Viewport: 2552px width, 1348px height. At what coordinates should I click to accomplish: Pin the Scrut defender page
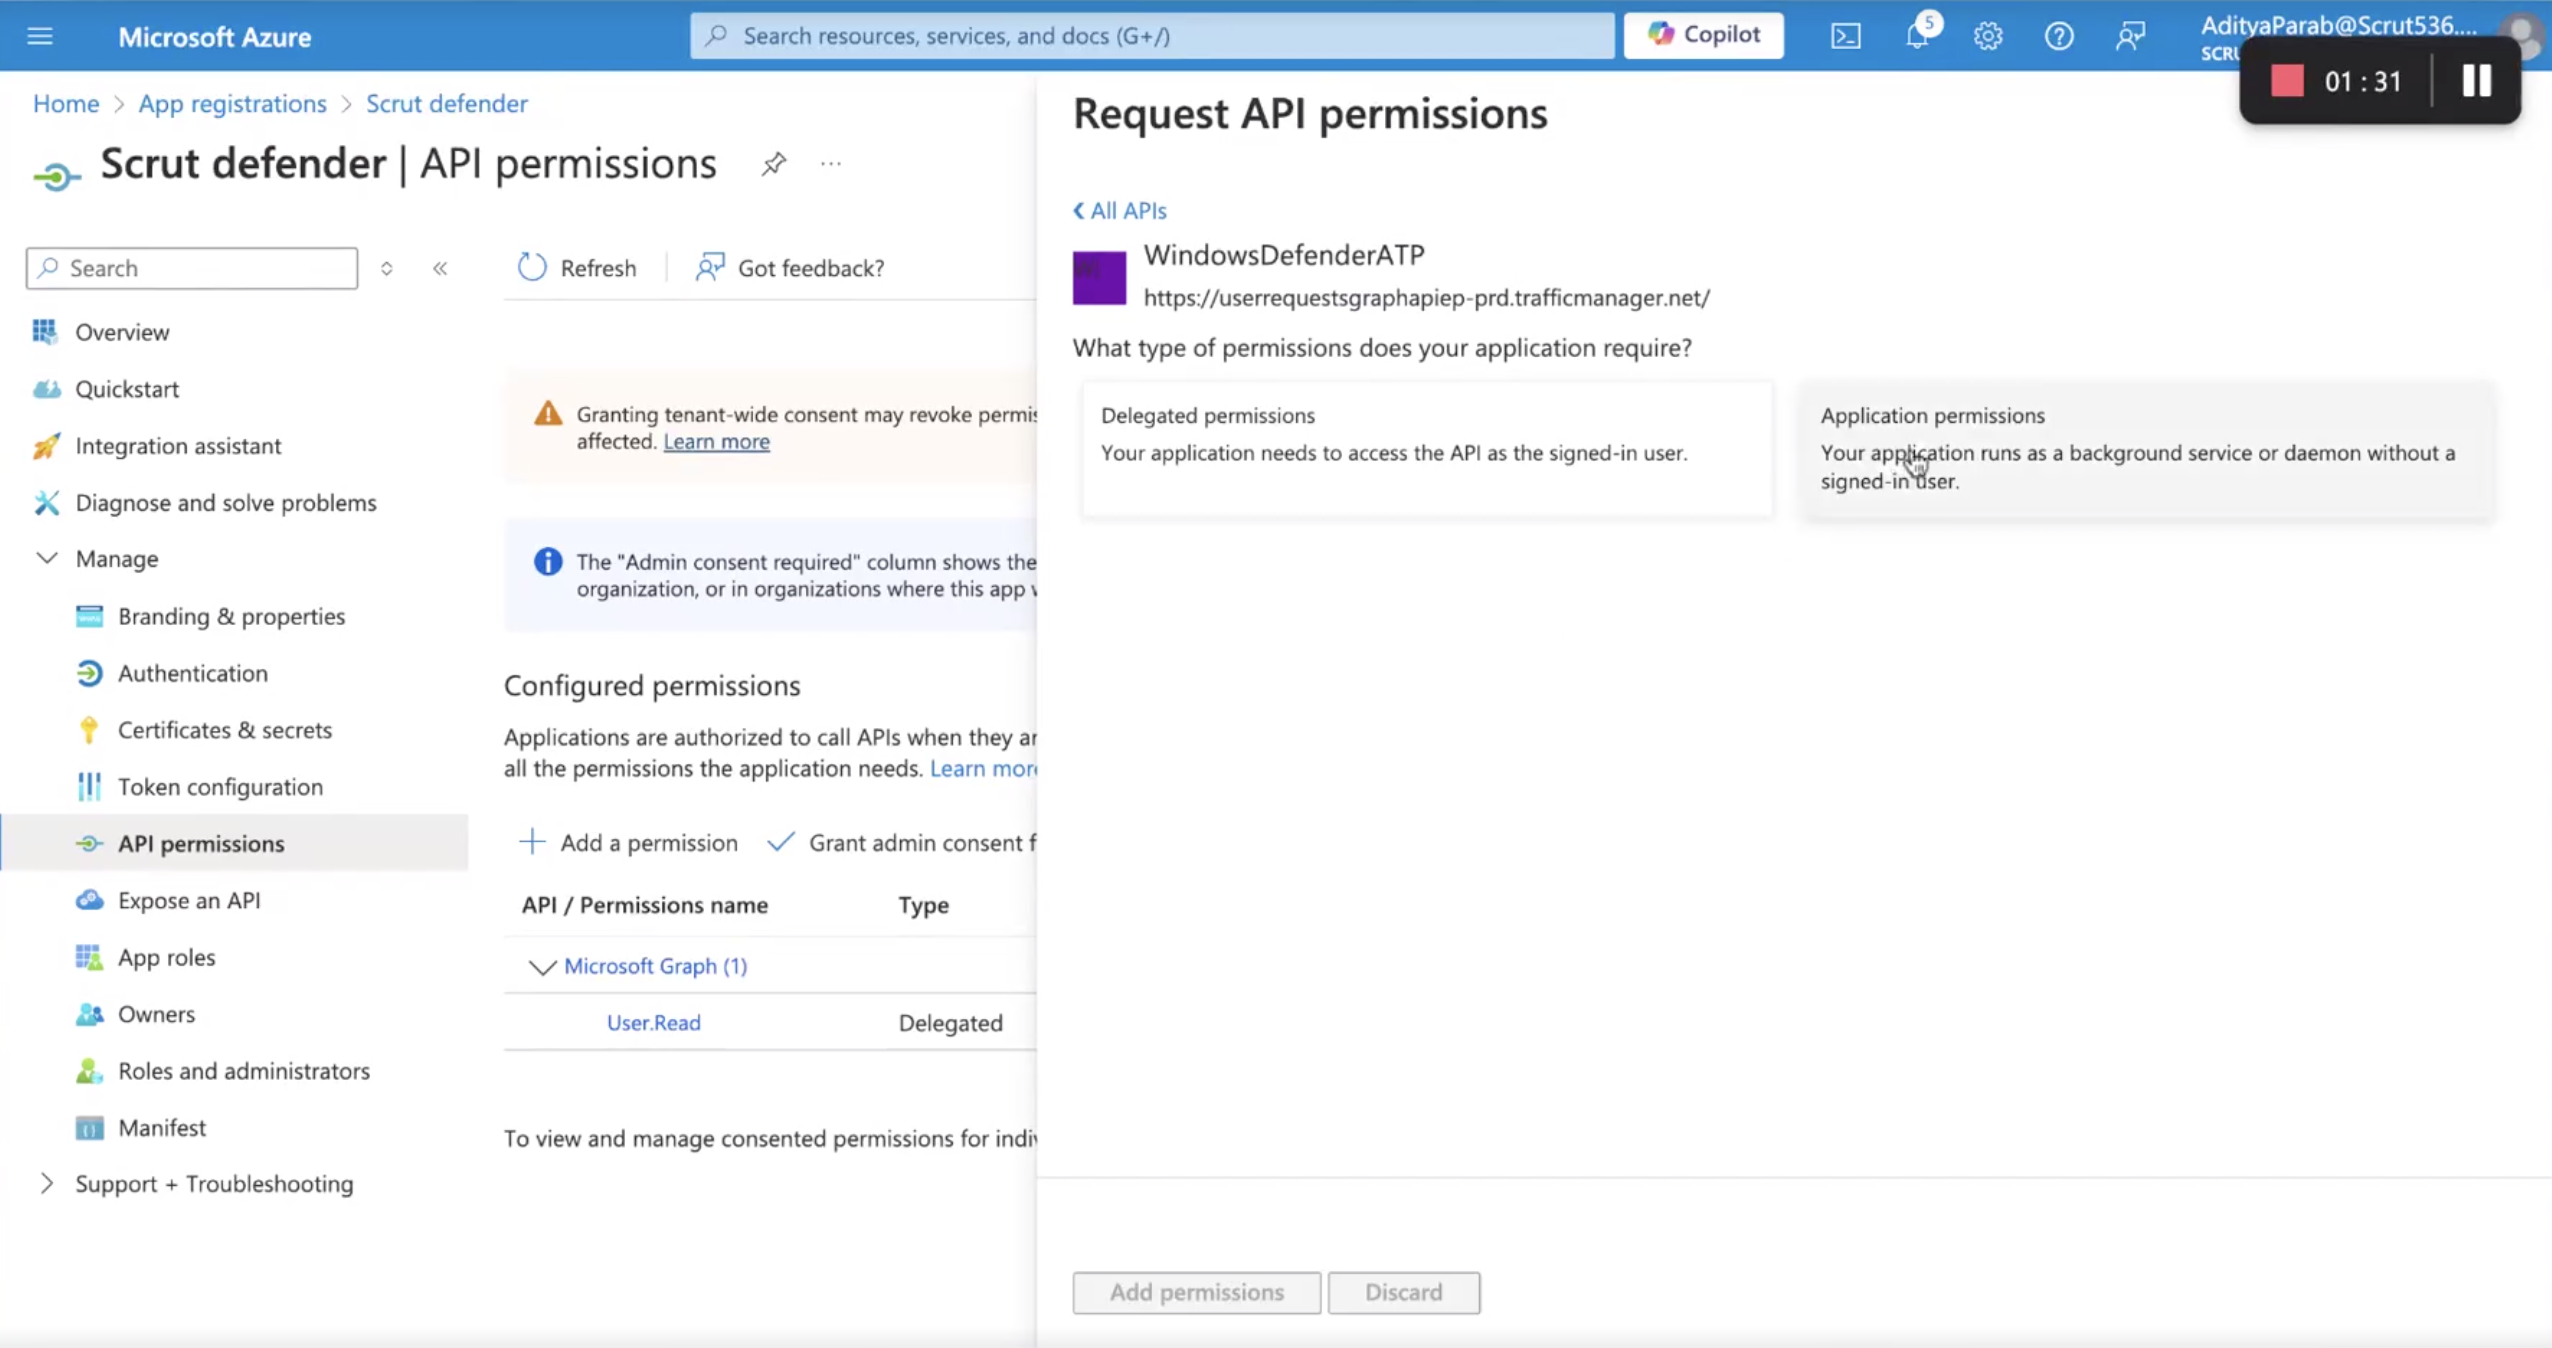tap(773, 164)
